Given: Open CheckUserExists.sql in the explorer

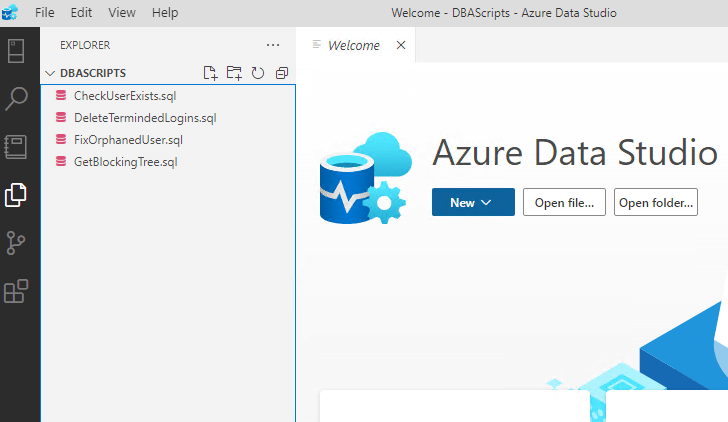Looking at the screenshot, I should pos(168,96).
